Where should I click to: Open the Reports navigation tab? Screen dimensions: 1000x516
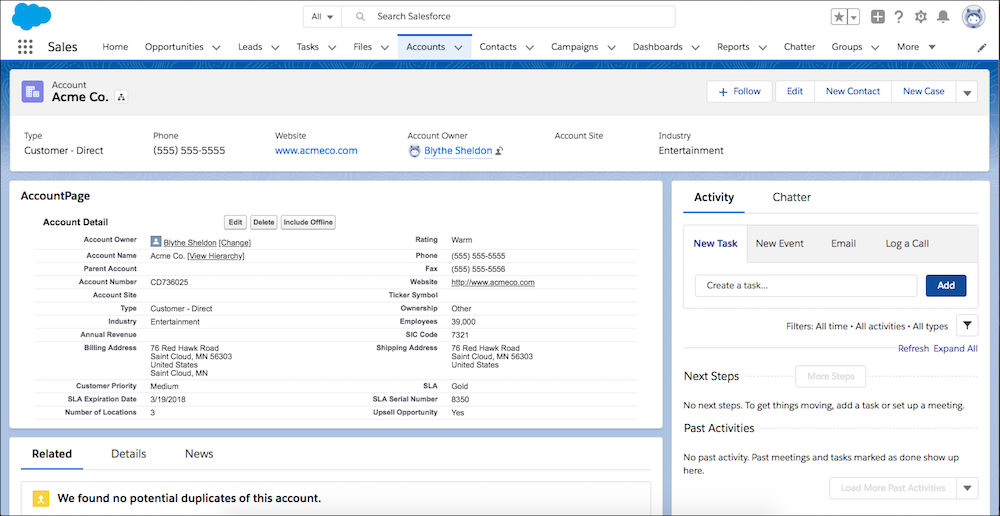tap(733, 47)
